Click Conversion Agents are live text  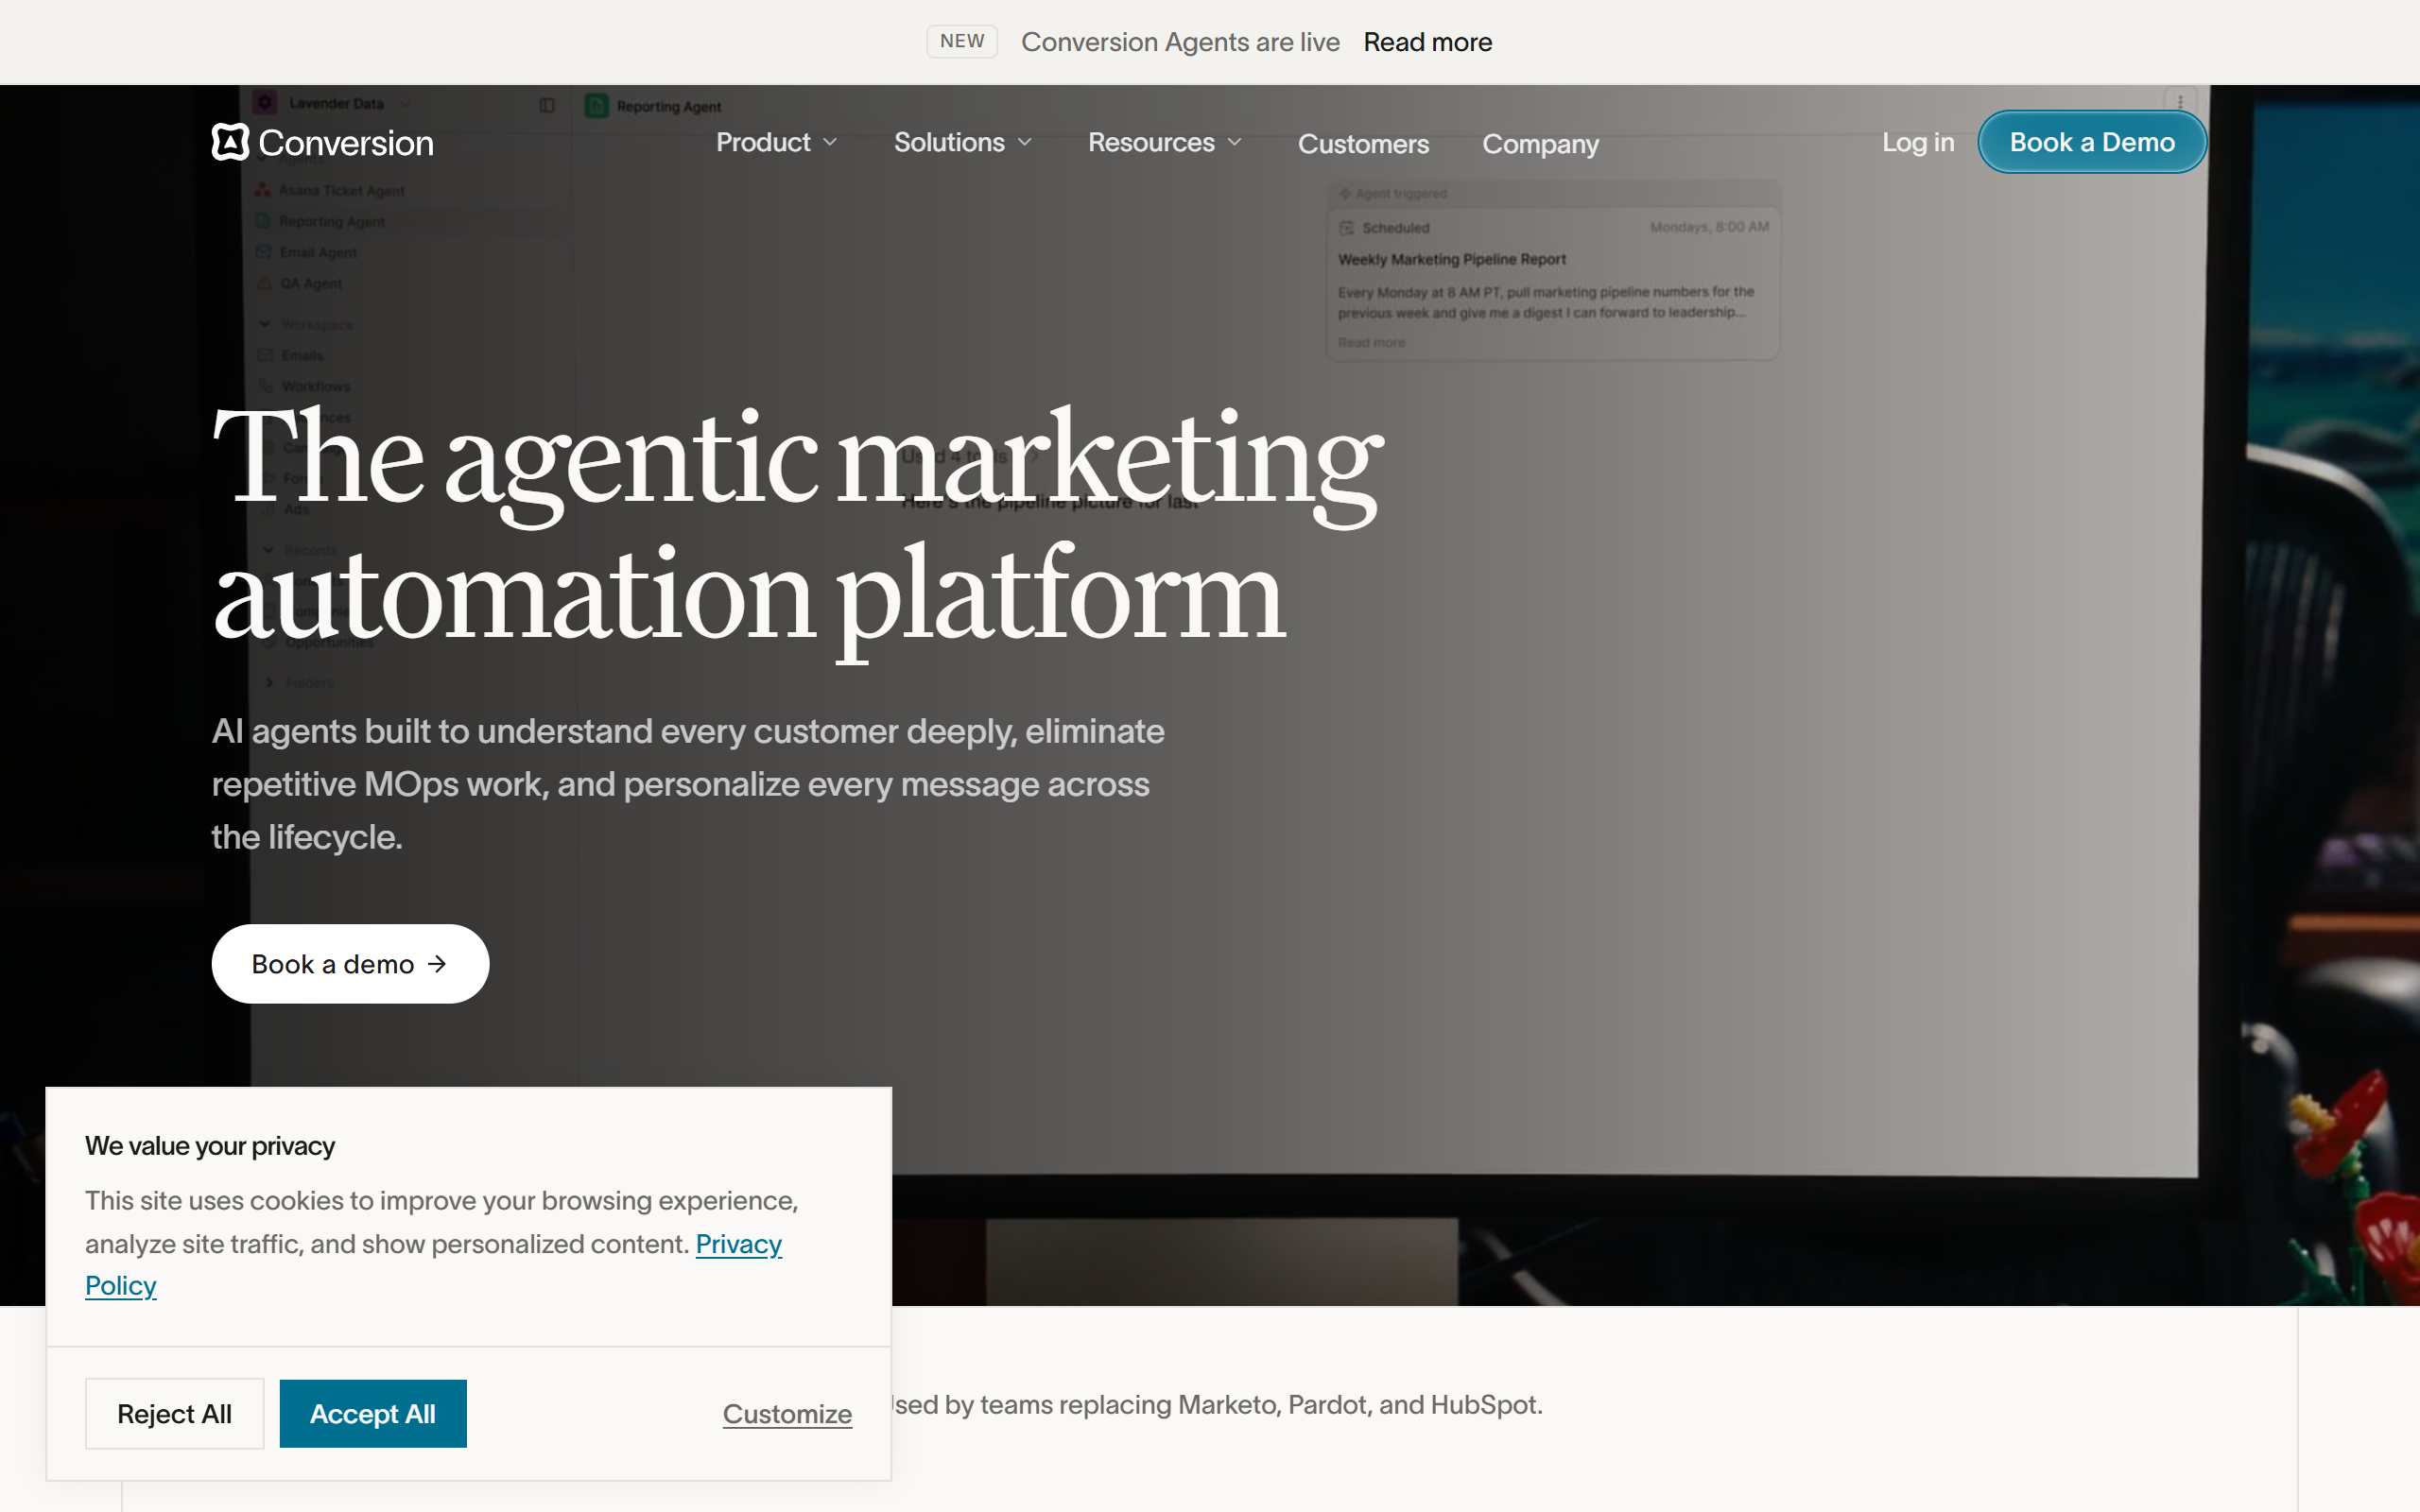pos(1180,42)
